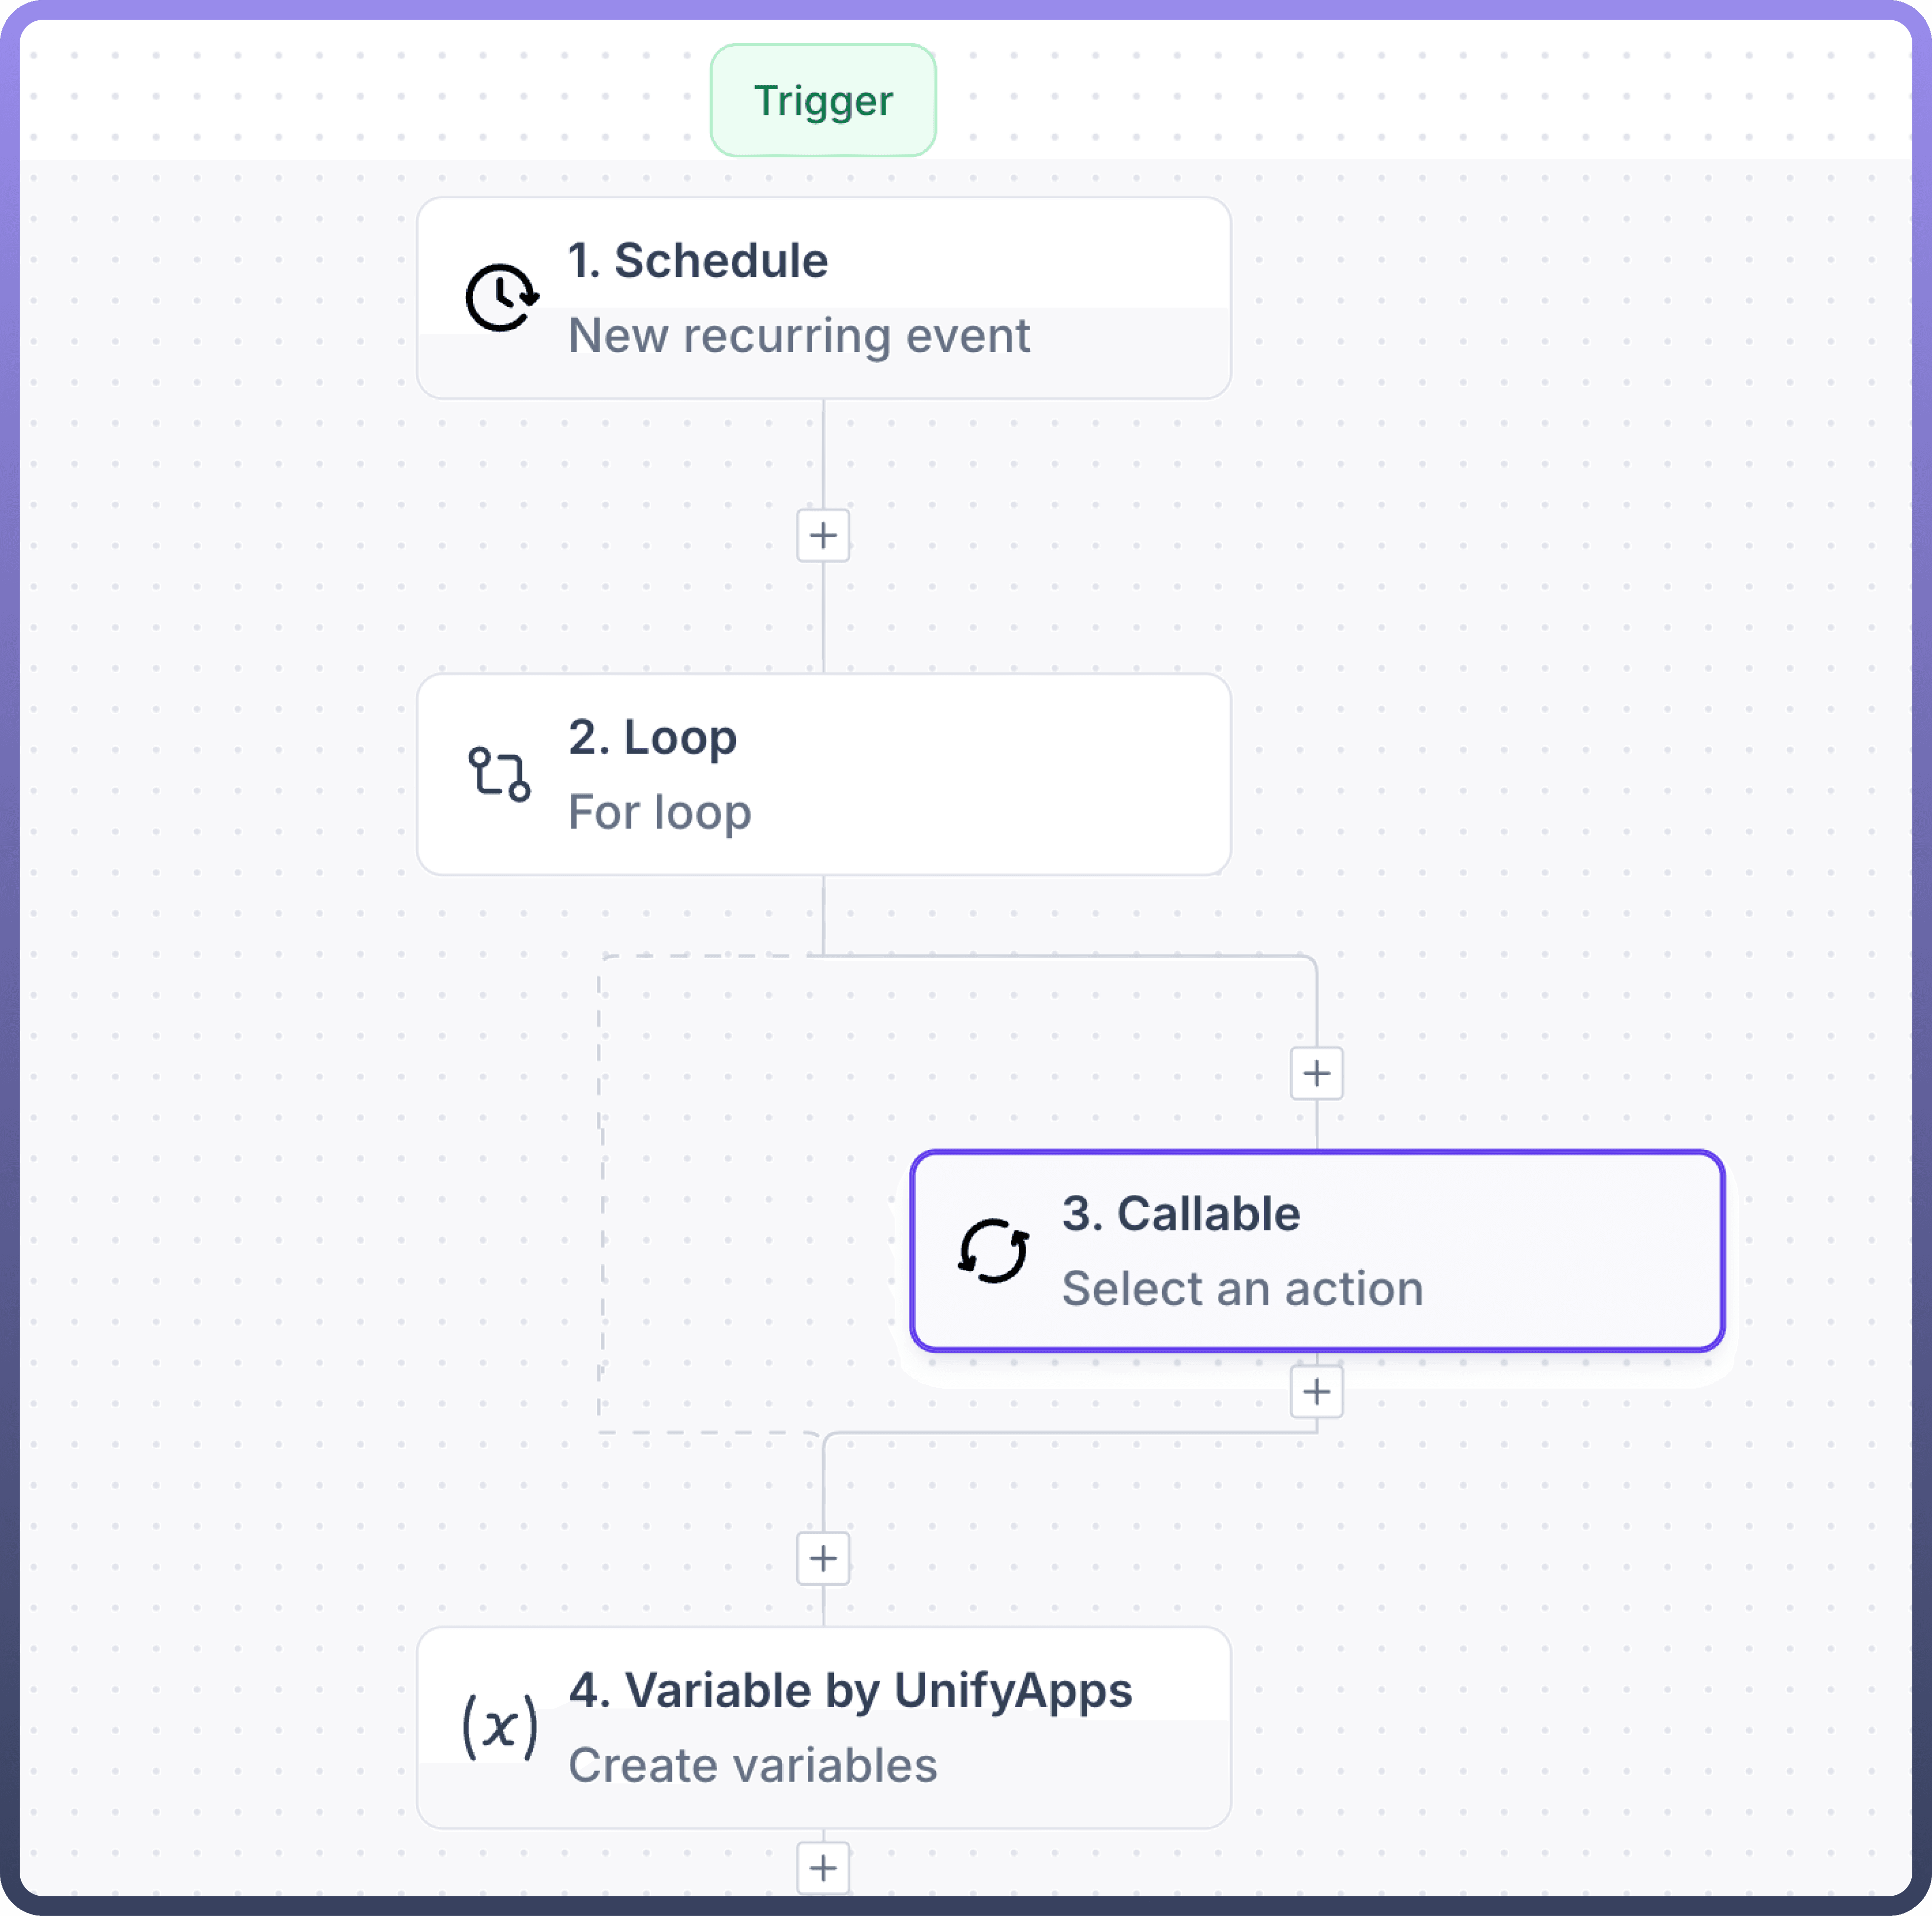Add a step directly below Callable node

click(x=1316, y=1391)
